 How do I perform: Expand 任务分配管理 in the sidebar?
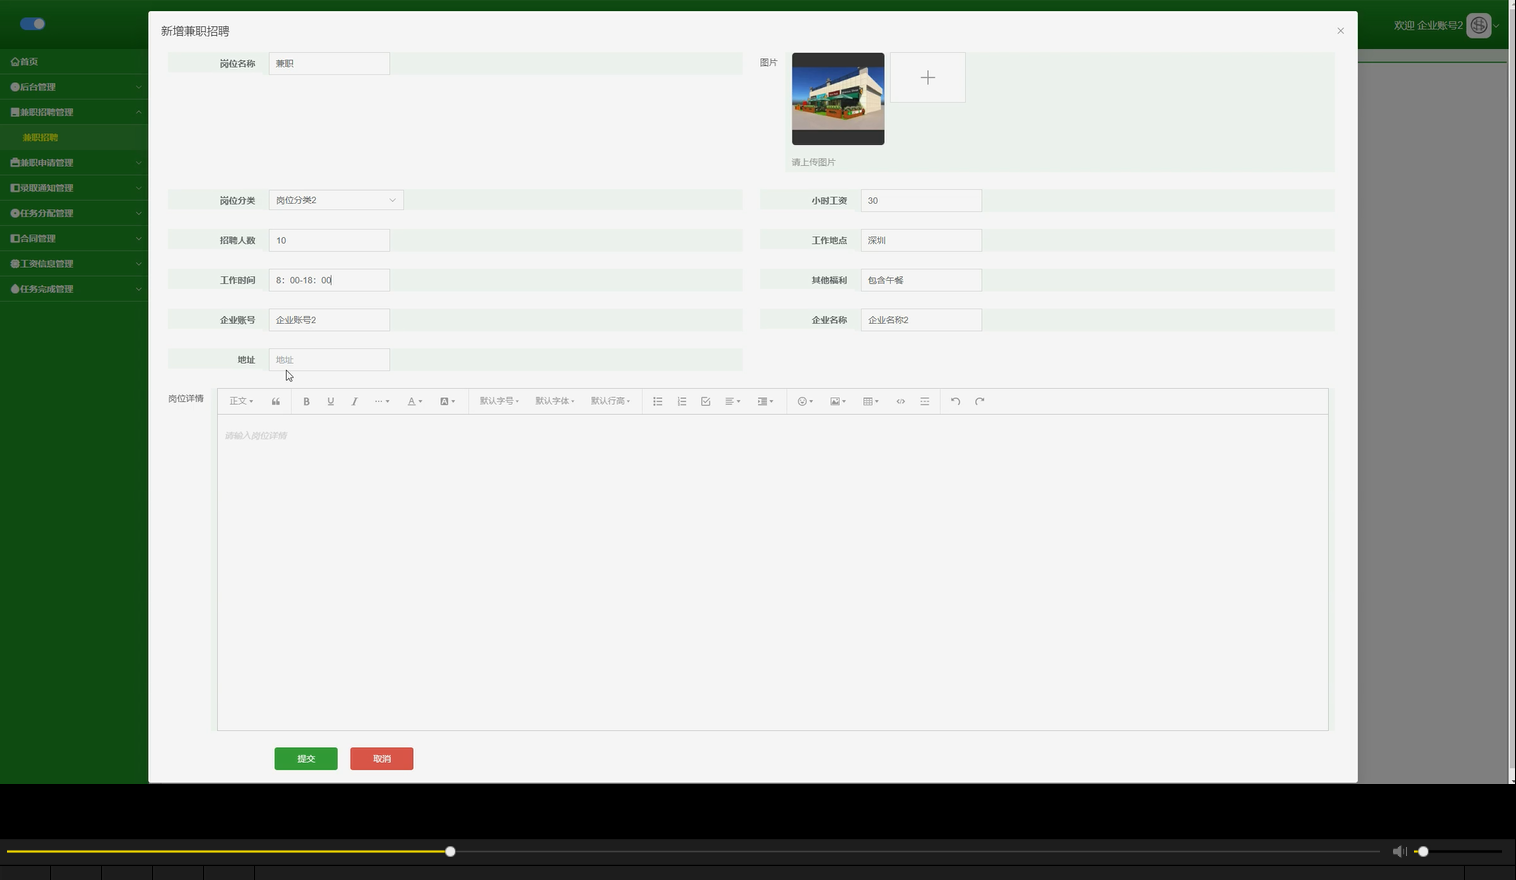coord(74,213)
